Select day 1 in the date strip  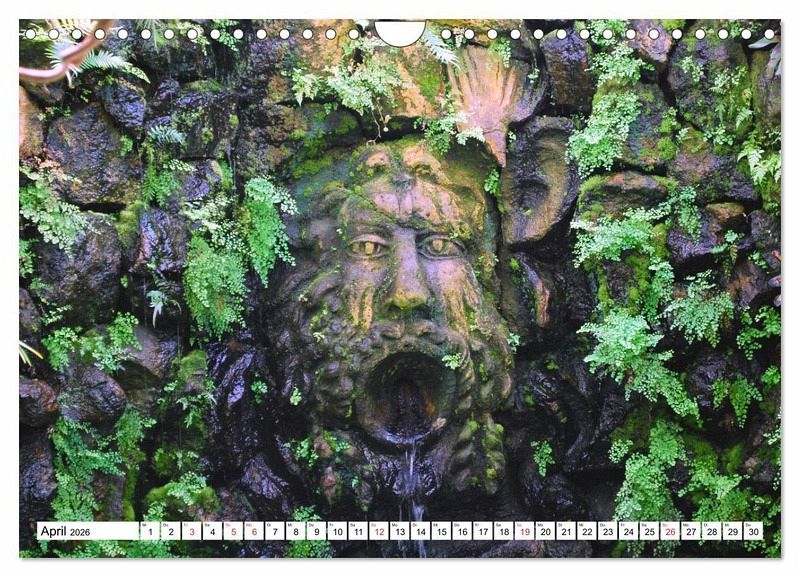(x=149, y=531)
